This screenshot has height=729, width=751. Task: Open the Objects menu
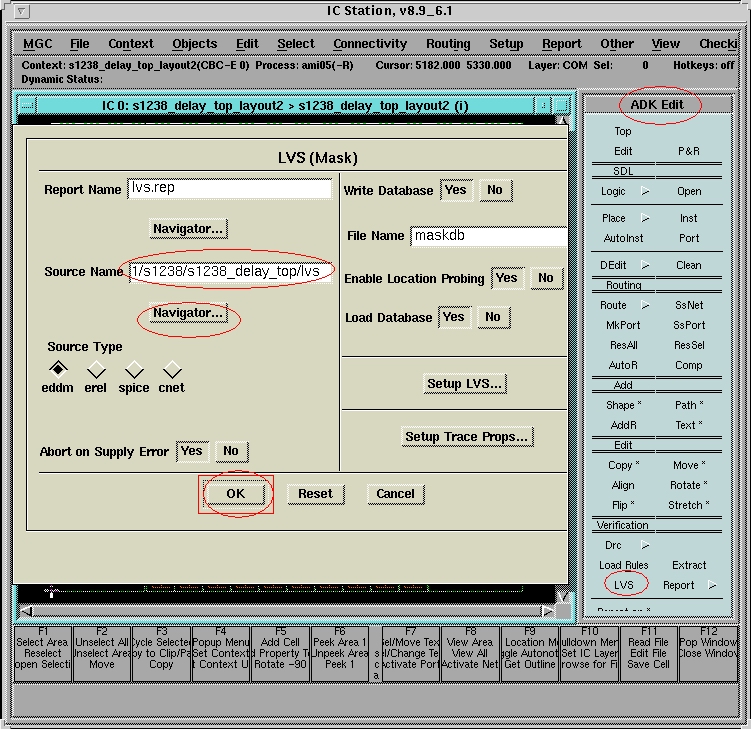(194, 44)
